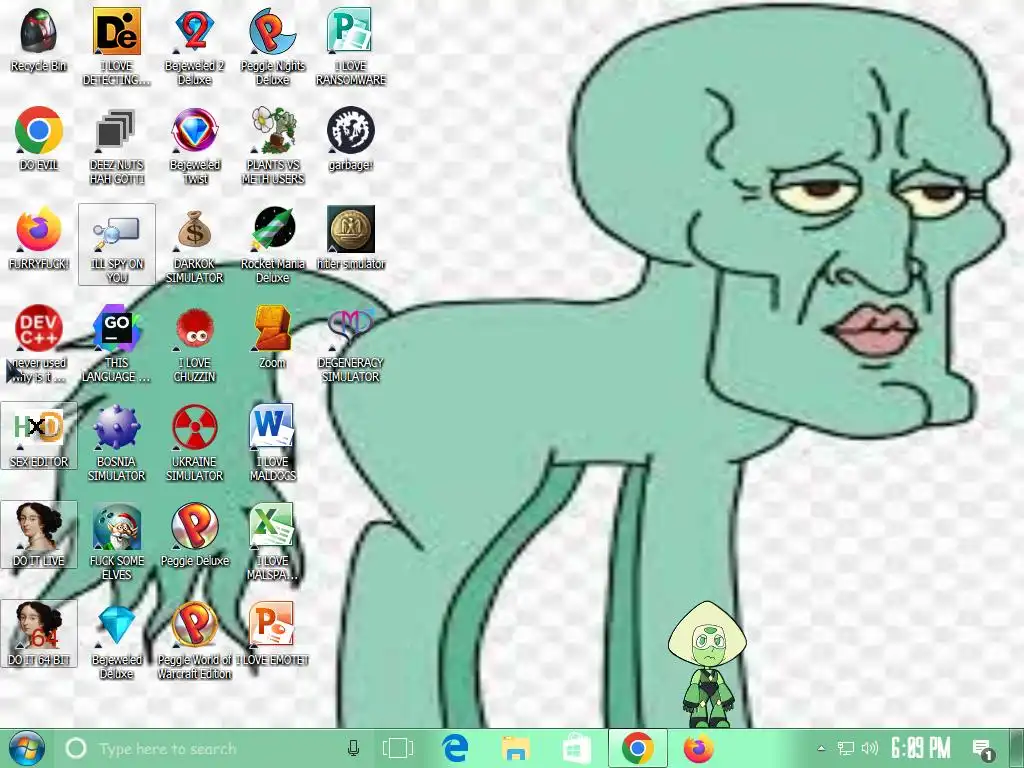This screenshot has height=768, width=1024.
Task: Select the Santa elf game icon
Action: [116, 527]
